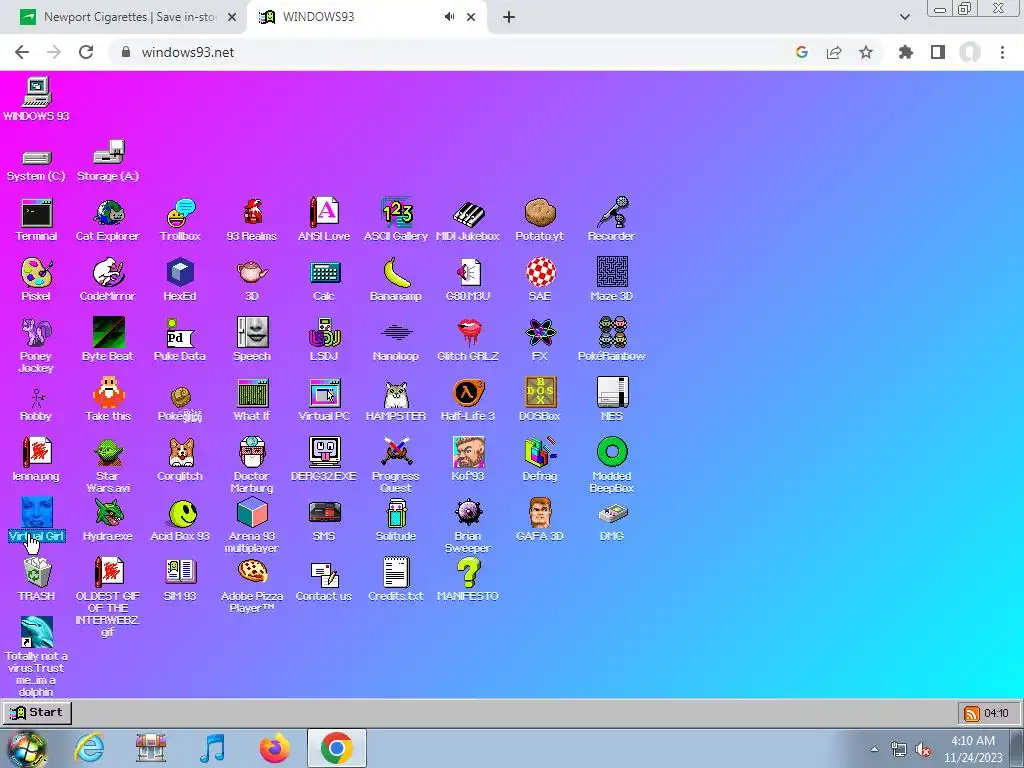Screen dimensions: 1024x768
Task: Open the TRASH recycle bin
Action: click(x=36, y=581)
